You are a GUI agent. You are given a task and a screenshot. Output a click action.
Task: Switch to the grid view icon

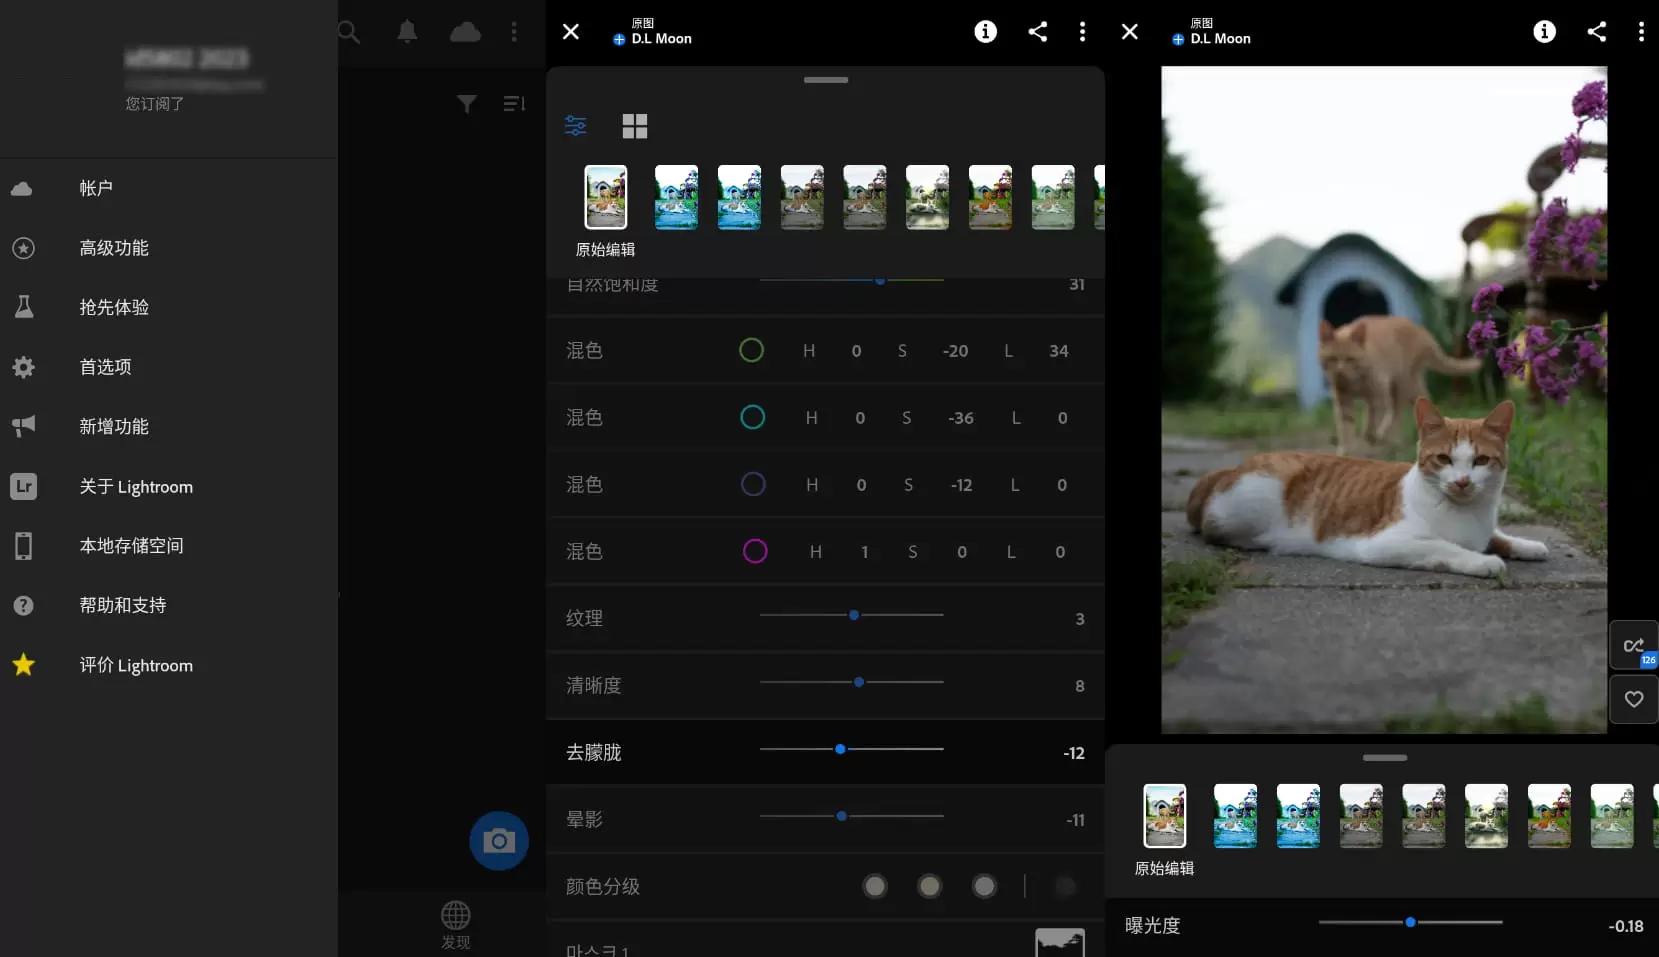(635, 126)
